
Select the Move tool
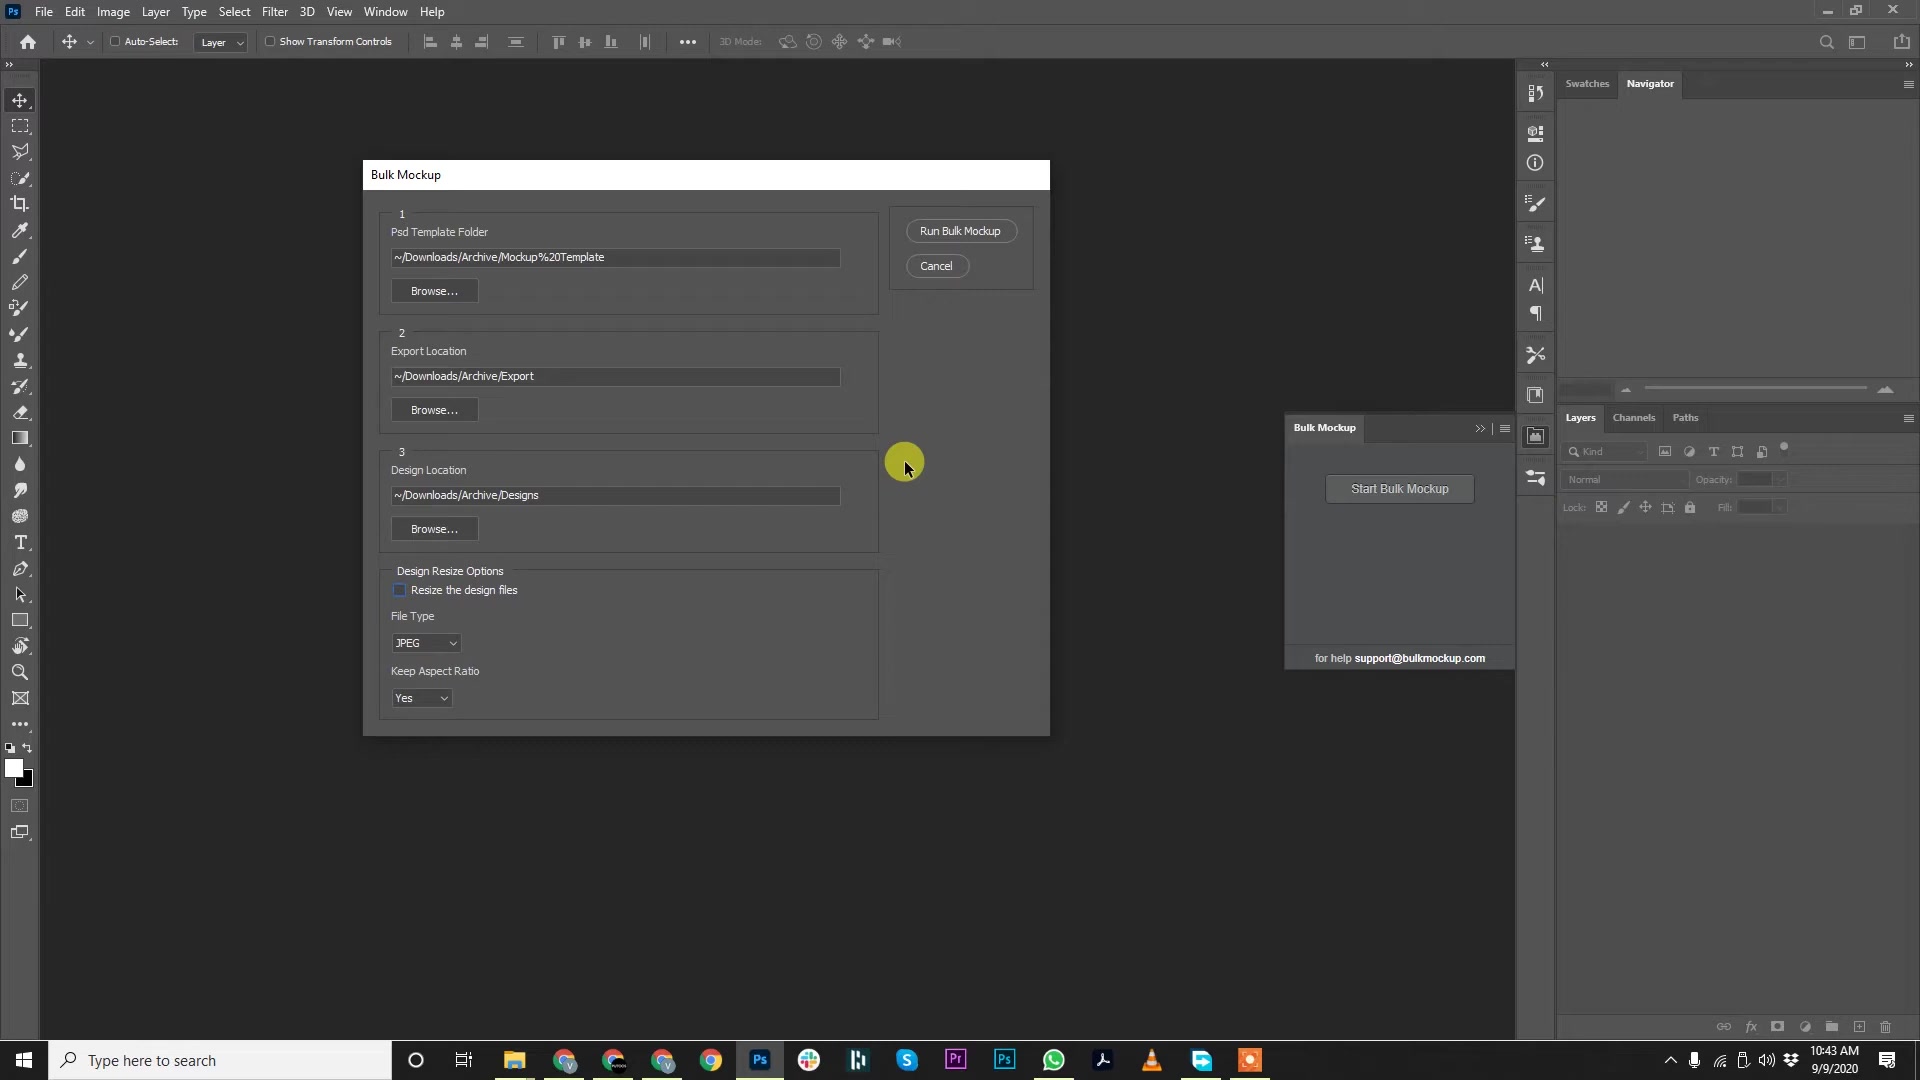pyautogui.click(x=20, y=100)
